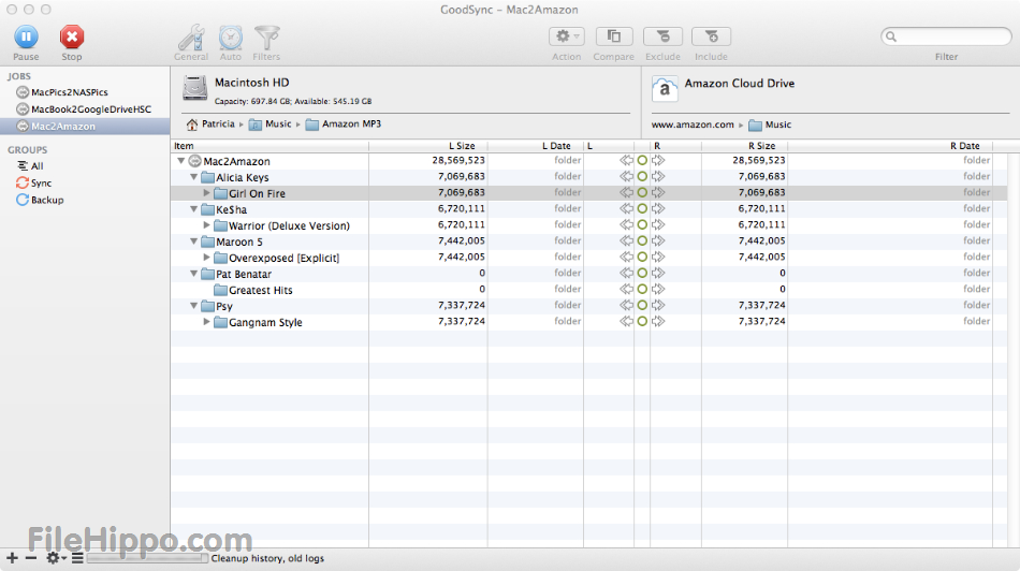Screen dimensions: 1020x571
Task: Set left-arrow direction for Alicia Keys row
Action: pyautogui.click(x=626, y=176)
